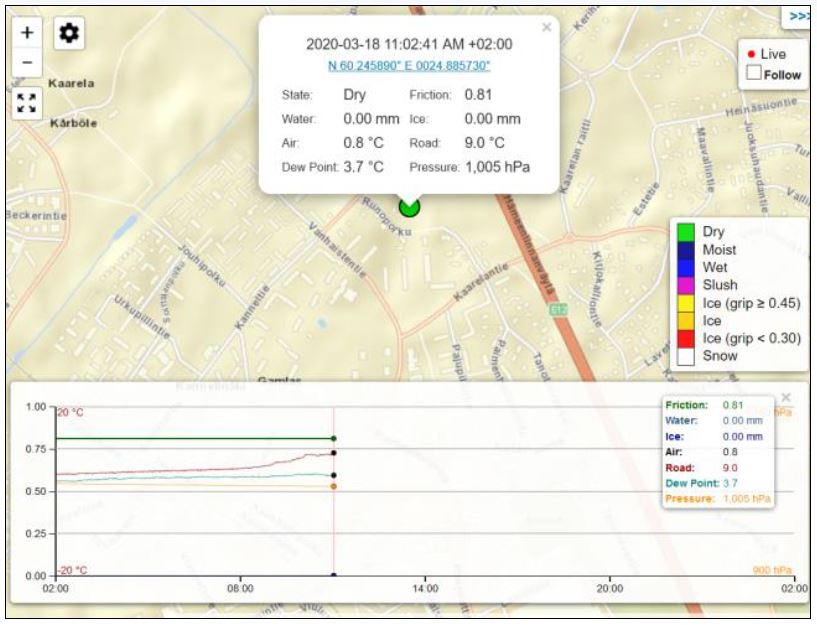Close the chart panel
Viewport: 817px width, 625px height.
pos(785,397)
